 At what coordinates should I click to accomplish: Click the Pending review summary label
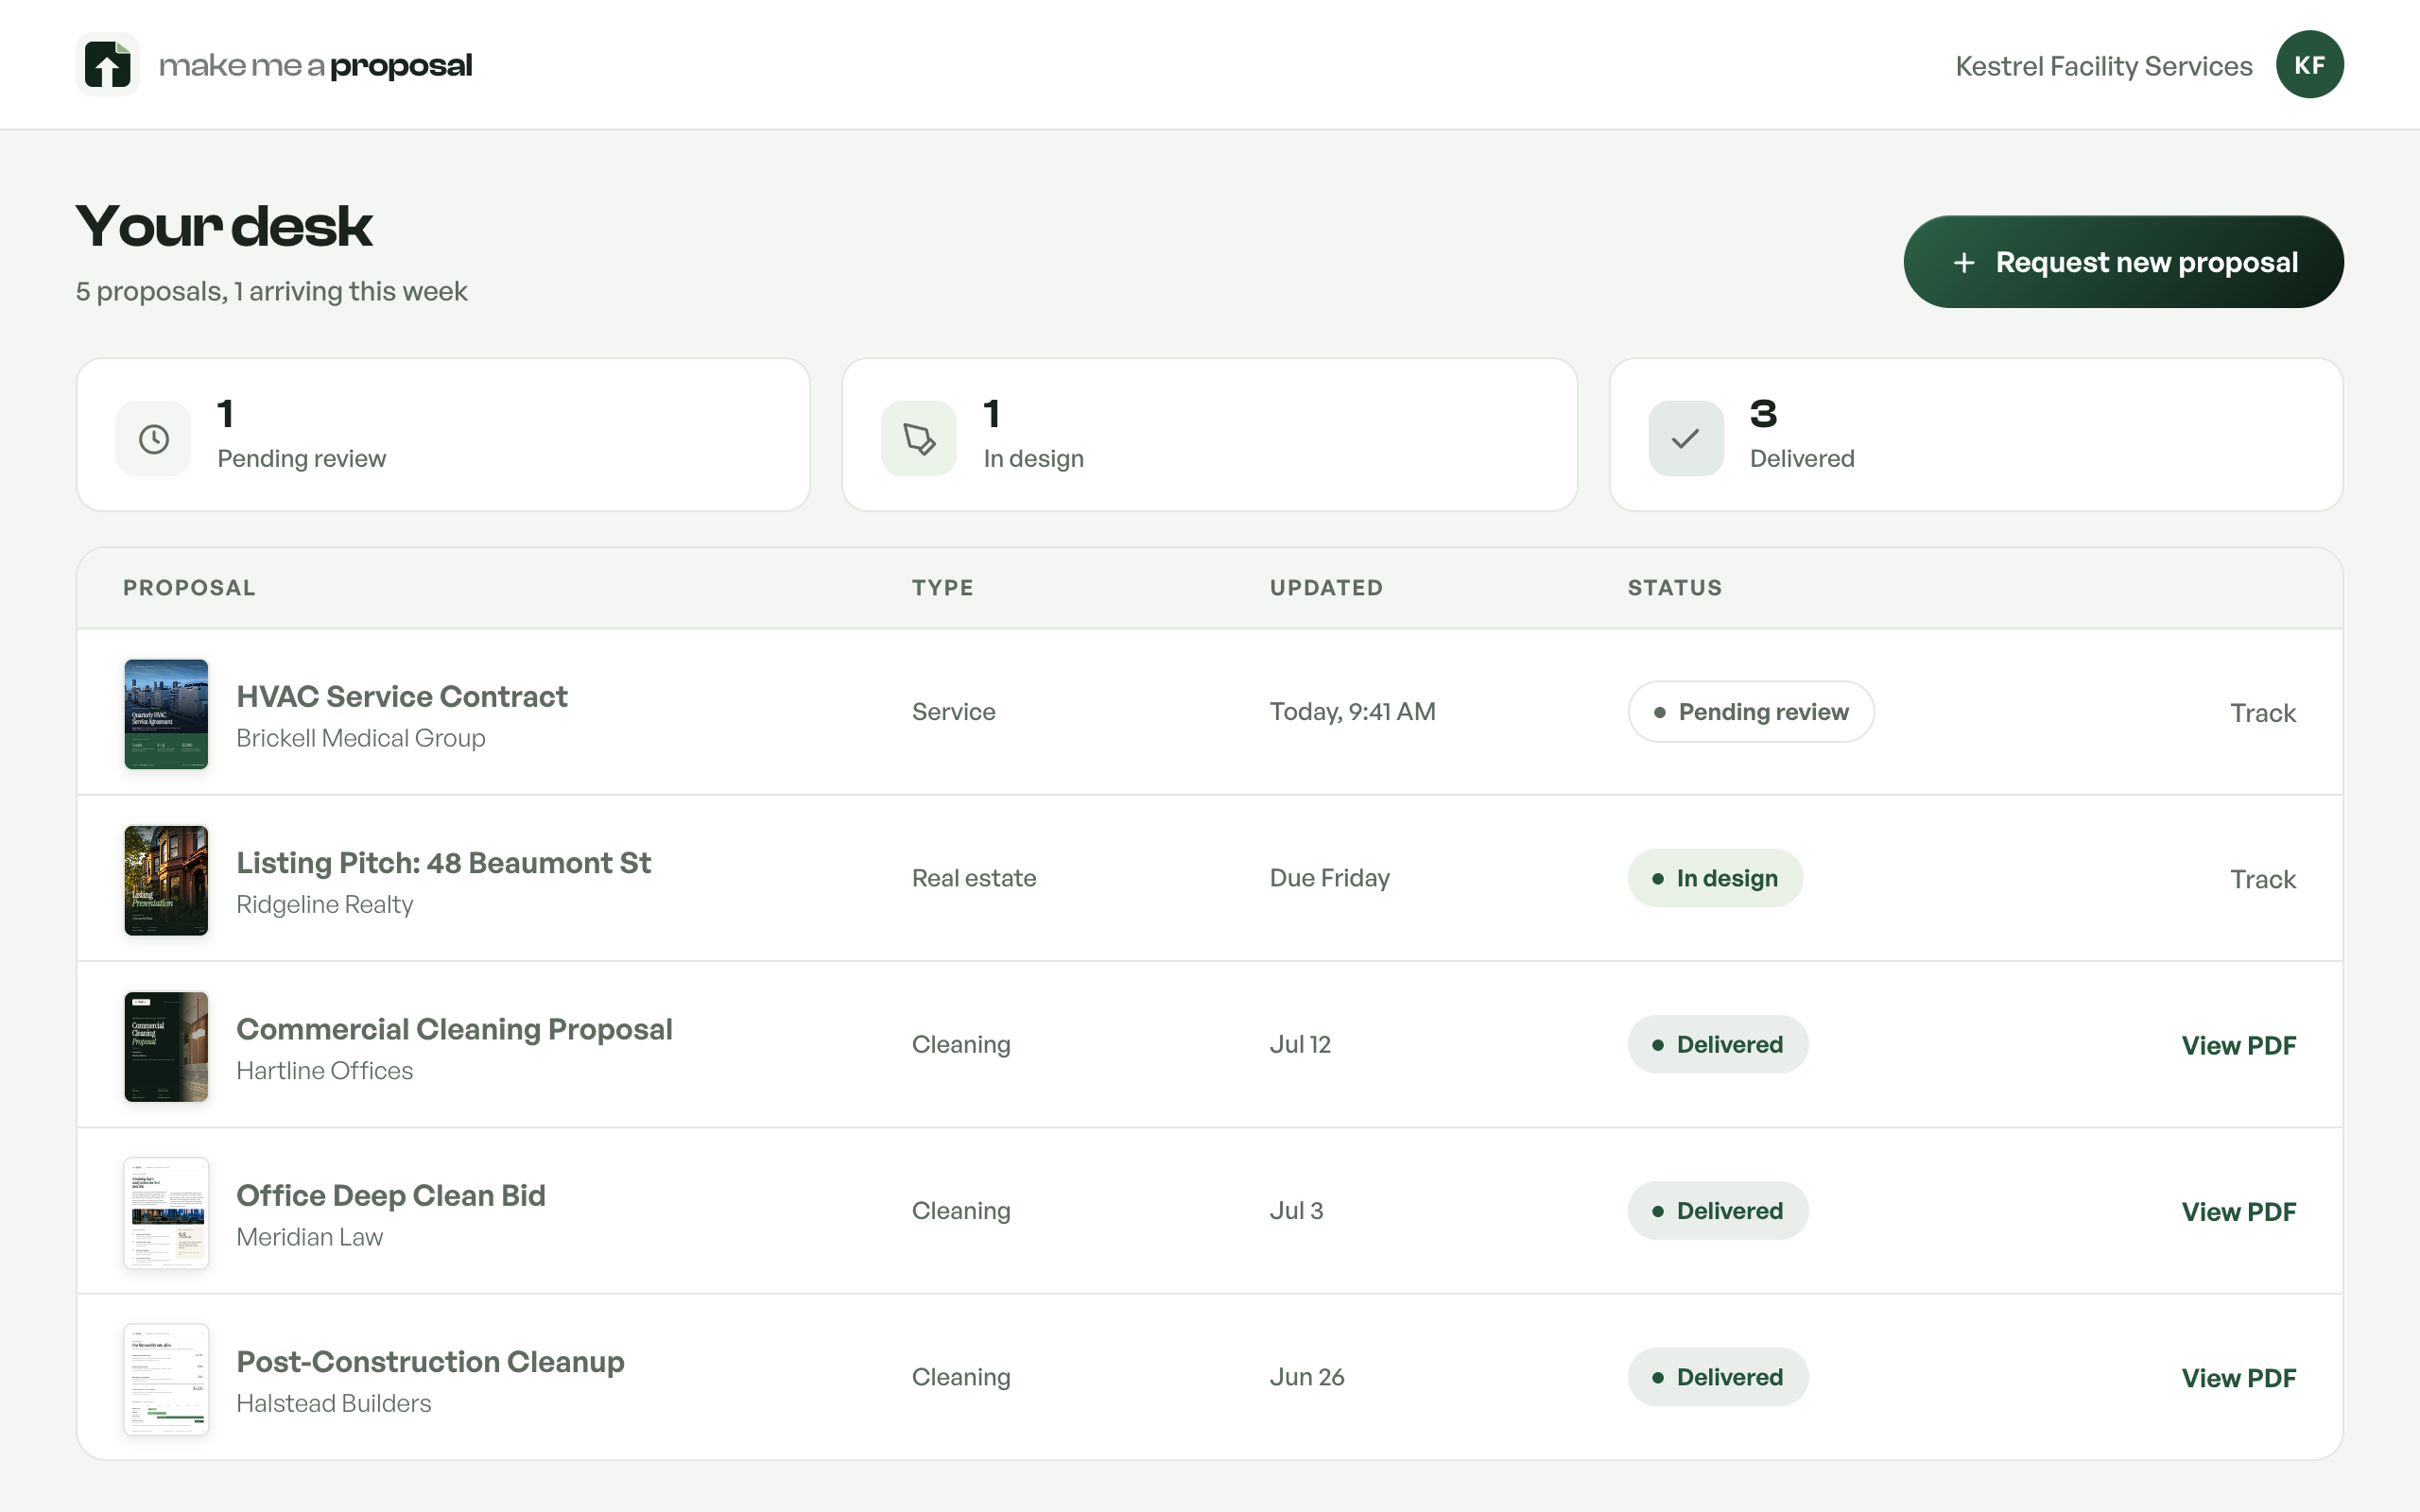(301, 459)
